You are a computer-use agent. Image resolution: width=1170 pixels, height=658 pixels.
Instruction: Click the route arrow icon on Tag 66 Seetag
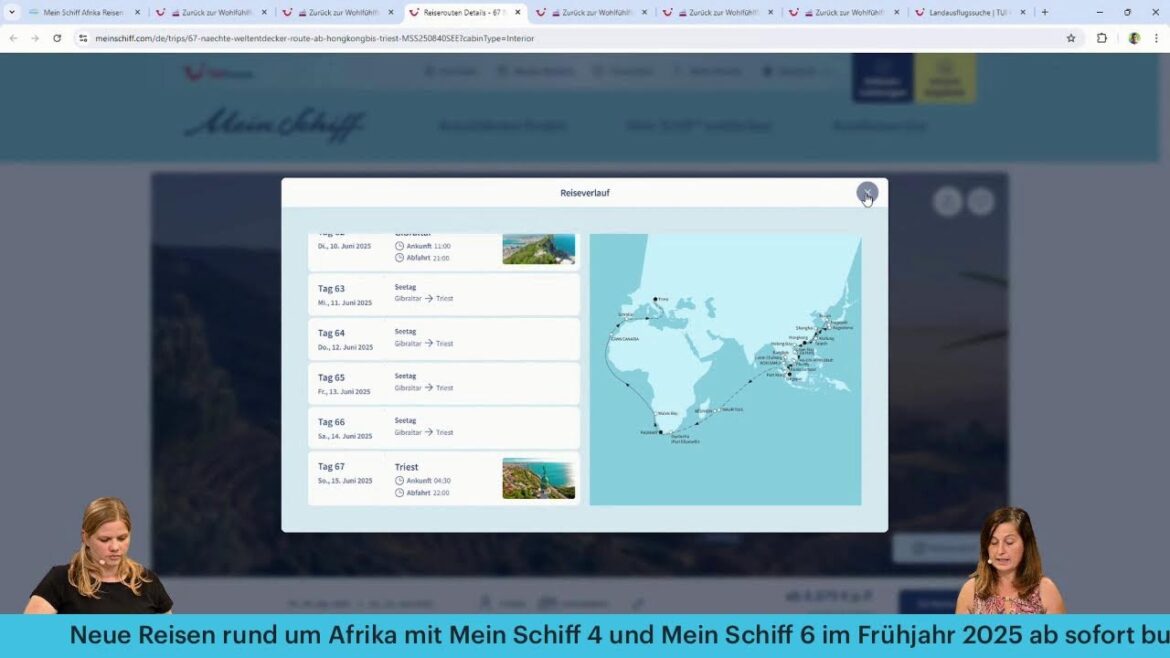pyautogui.click(x=430, y=432)
